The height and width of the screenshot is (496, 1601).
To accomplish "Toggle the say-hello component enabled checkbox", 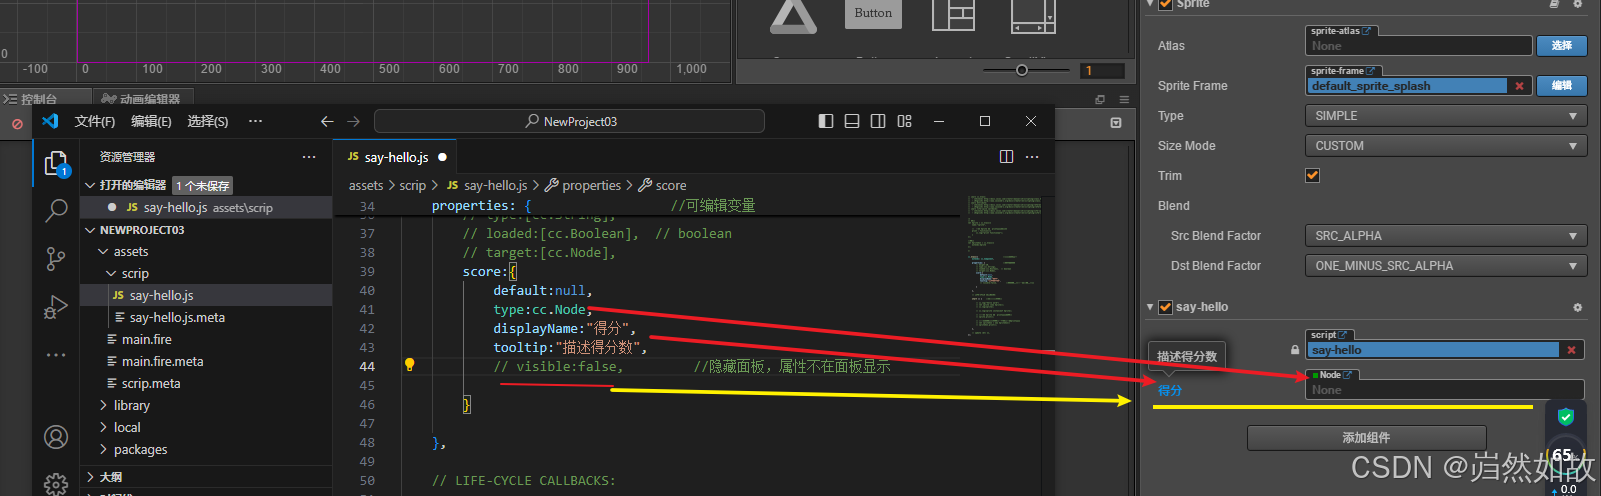I will tap(1165, 307).
